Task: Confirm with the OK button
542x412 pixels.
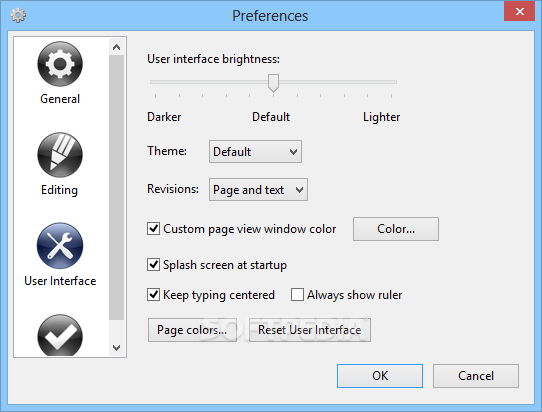Action: pos(380,376)
